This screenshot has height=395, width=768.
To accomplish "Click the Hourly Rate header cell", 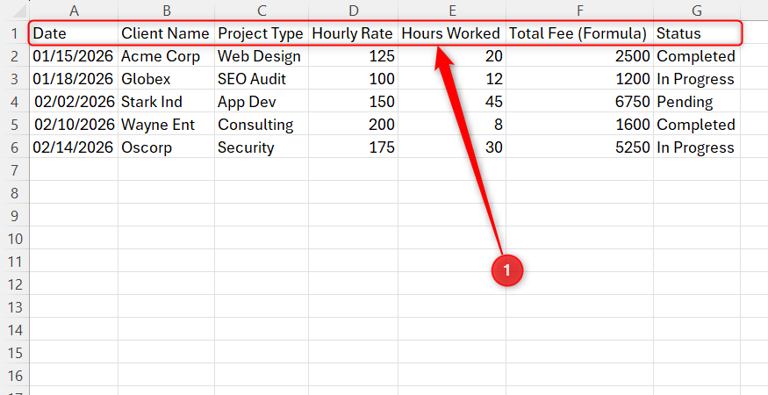I will (353, 33).
